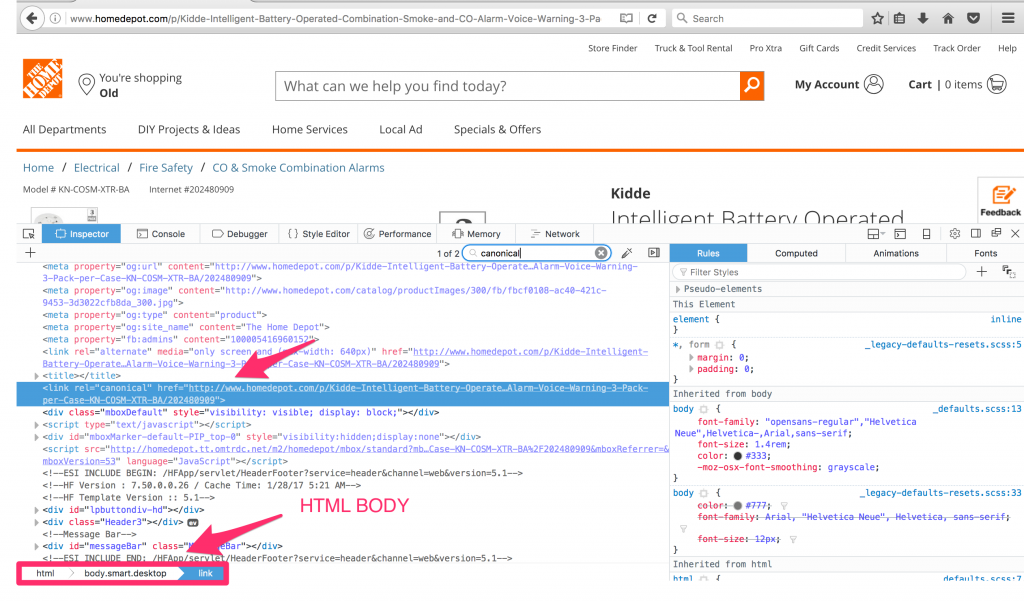Open devtools Toolbox Options gear
Viewport: 1024px width, 602px height.
coord(955,234)
